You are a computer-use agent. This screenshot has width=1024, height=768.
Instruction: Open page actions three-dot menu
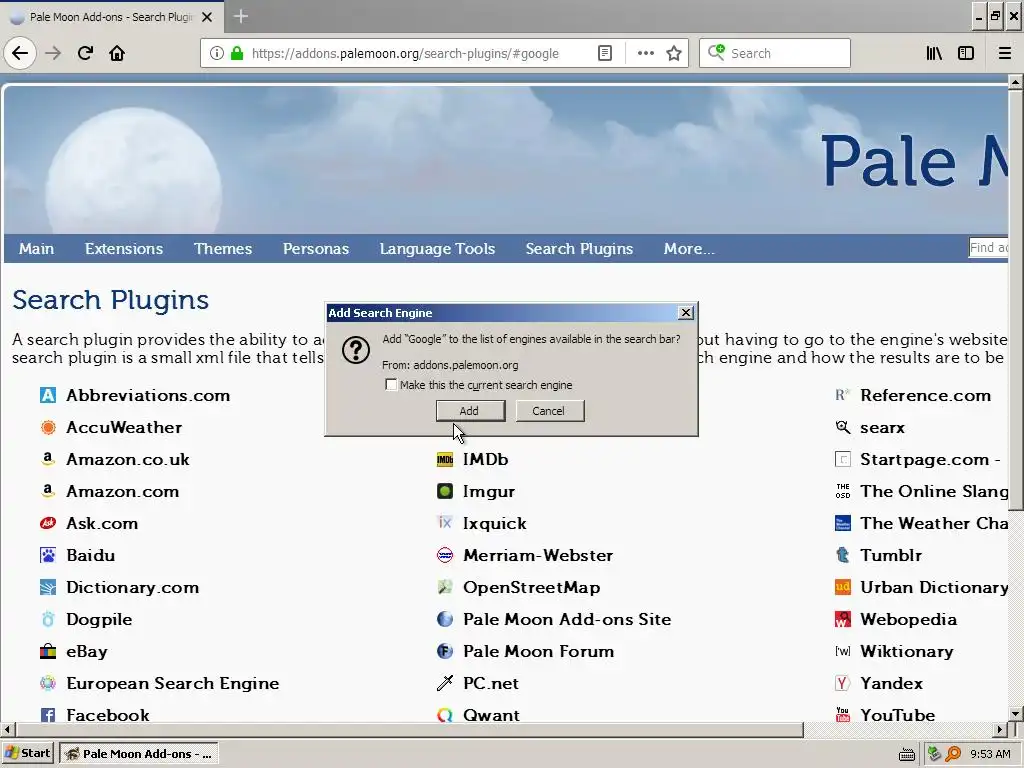pyautogui.click(x=645, y=53)
